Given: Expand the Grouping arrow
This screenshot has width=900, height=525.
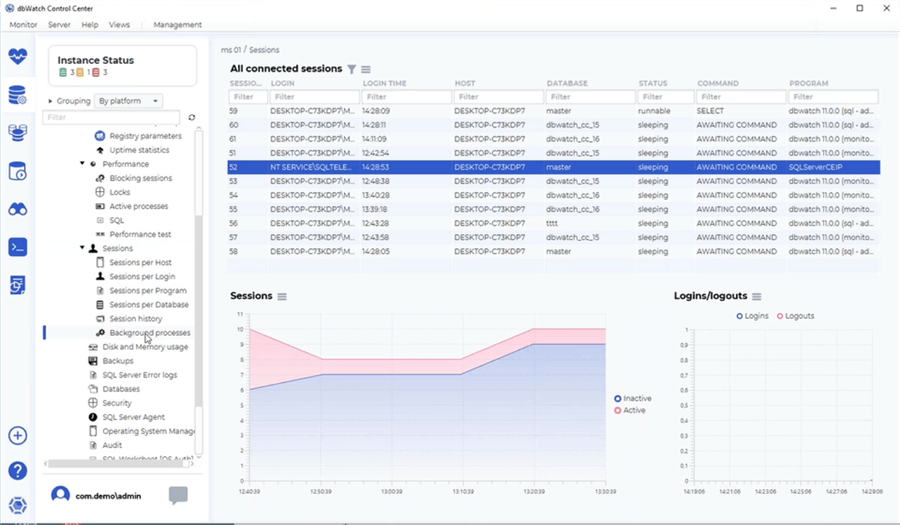Looking at the screenshot, I should (51, 101).
